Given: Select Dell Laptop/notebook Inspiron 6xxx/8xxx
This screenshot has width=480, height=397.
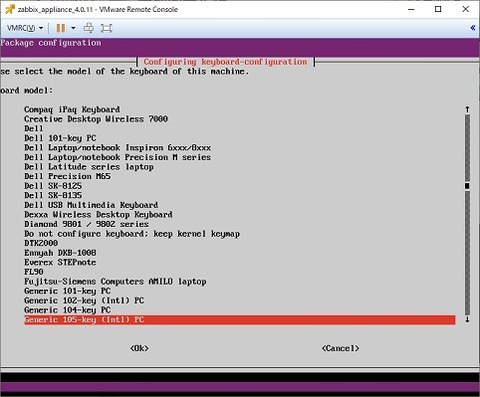Looking at the screenshot, I should (117, 148).
